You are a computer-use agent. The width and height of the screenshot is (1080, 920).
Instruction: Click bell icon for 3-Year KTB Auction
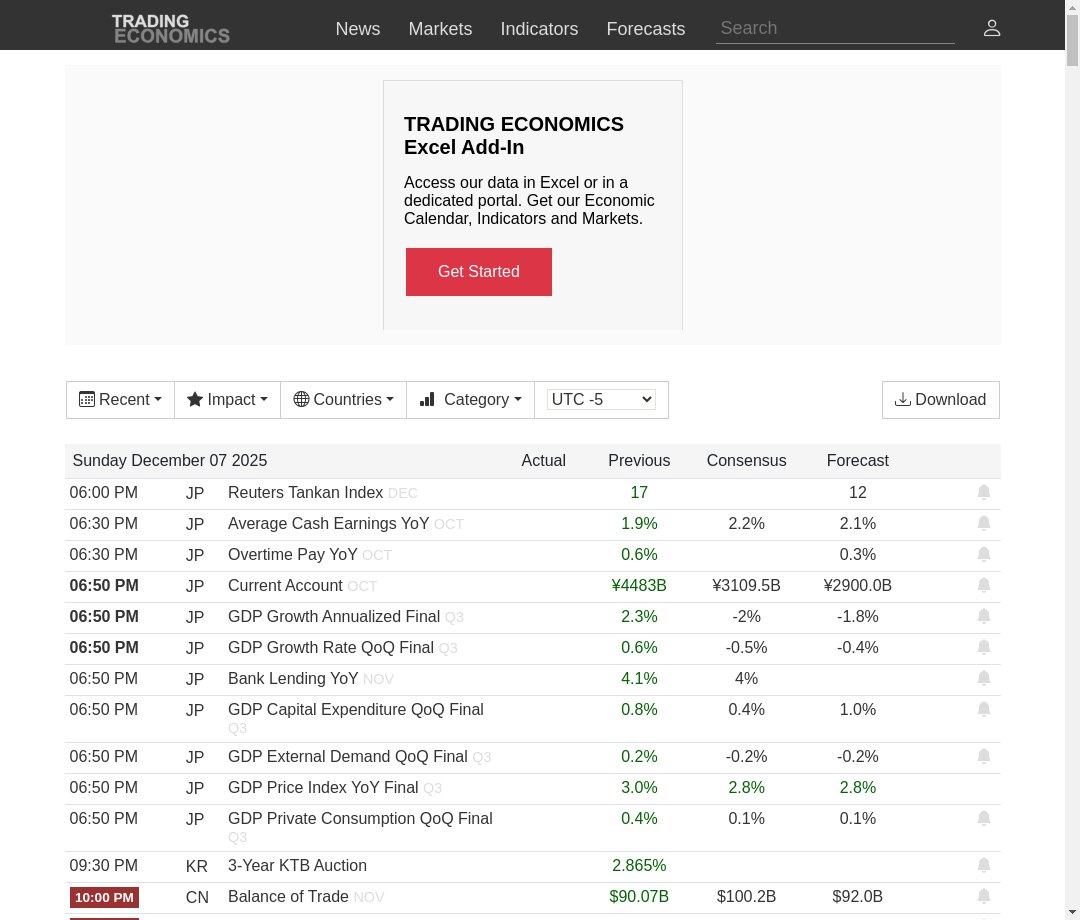point(984,865)
